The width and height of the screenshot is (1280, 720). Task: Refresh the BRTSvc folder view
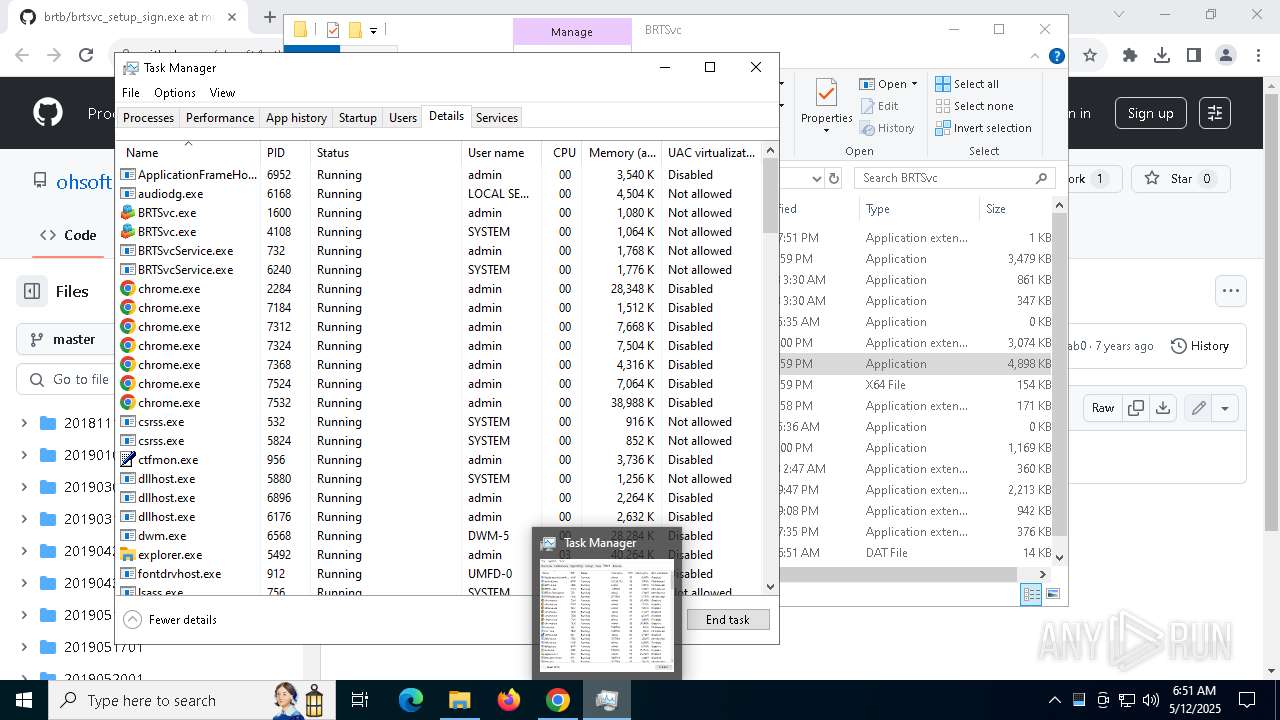pos(833,178)
